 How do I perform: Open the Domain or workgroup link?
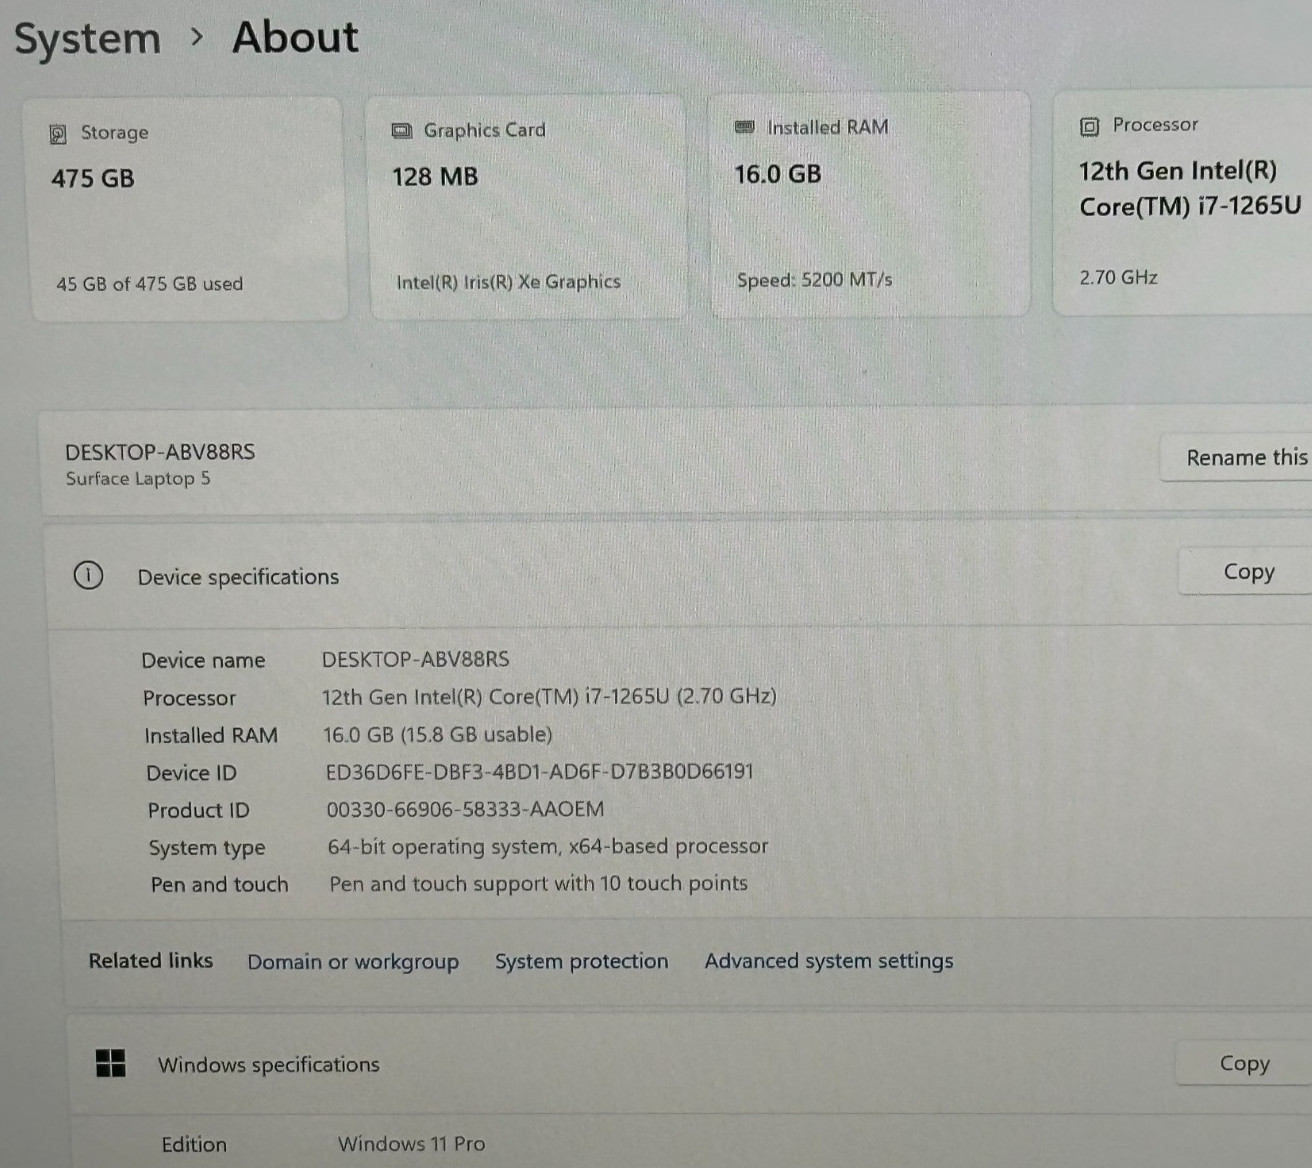[353, 961]
